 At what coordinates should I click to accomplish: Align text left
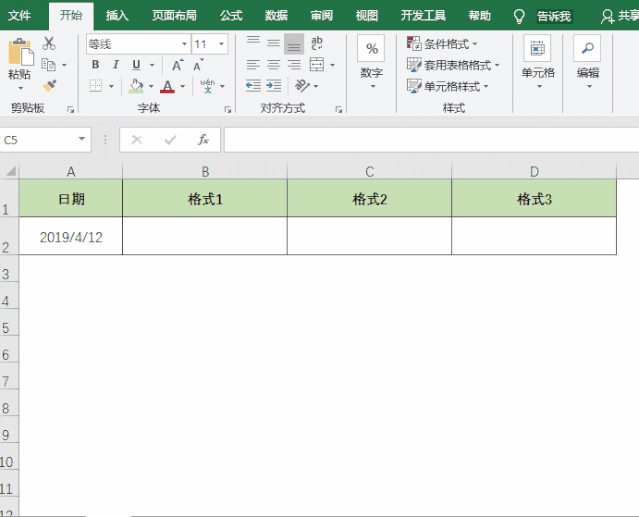click(253, 64)
